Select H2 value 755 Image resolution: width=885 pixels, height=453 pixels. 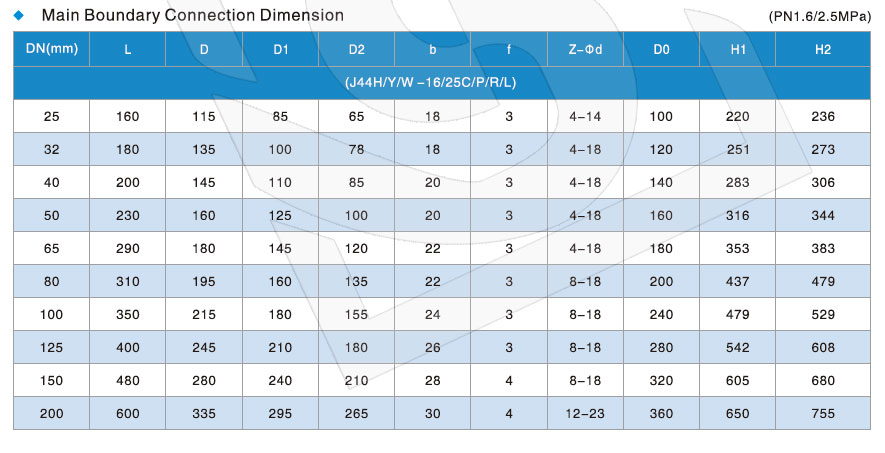[824, 413]
